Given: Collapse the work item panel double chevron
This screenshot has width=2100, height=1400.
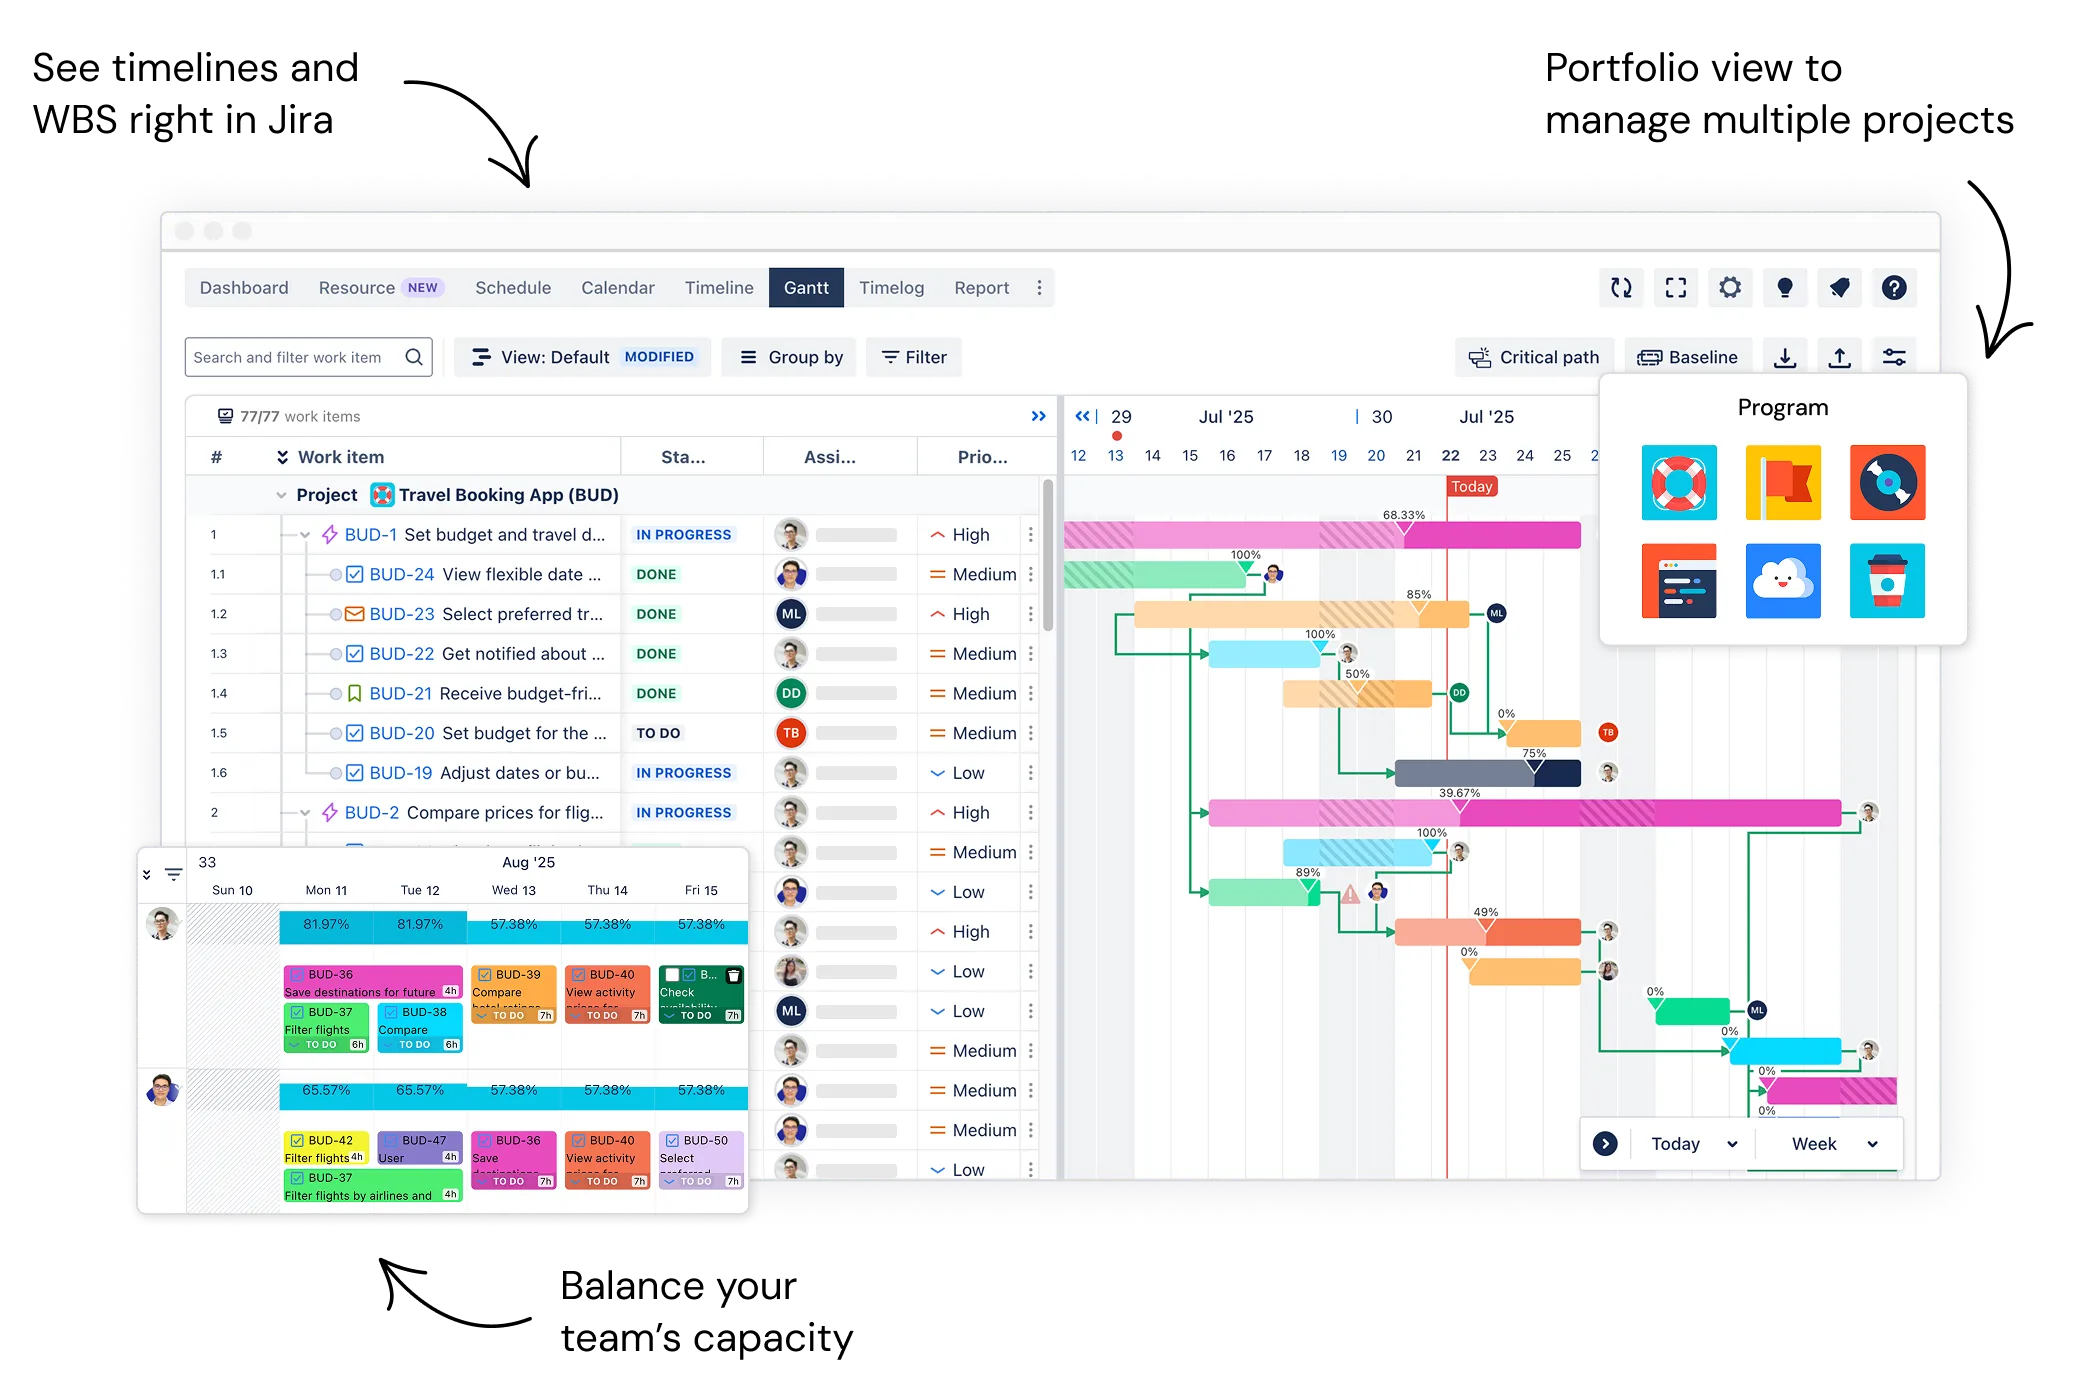Looking at the screenshot, I should (1038, 416).
